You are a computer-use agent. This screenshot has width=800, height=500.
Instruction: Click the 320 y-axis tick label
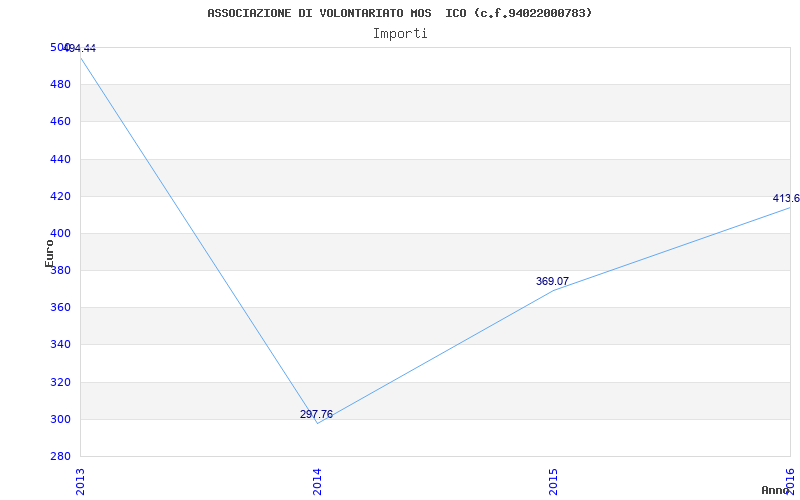tap(60, 382)
